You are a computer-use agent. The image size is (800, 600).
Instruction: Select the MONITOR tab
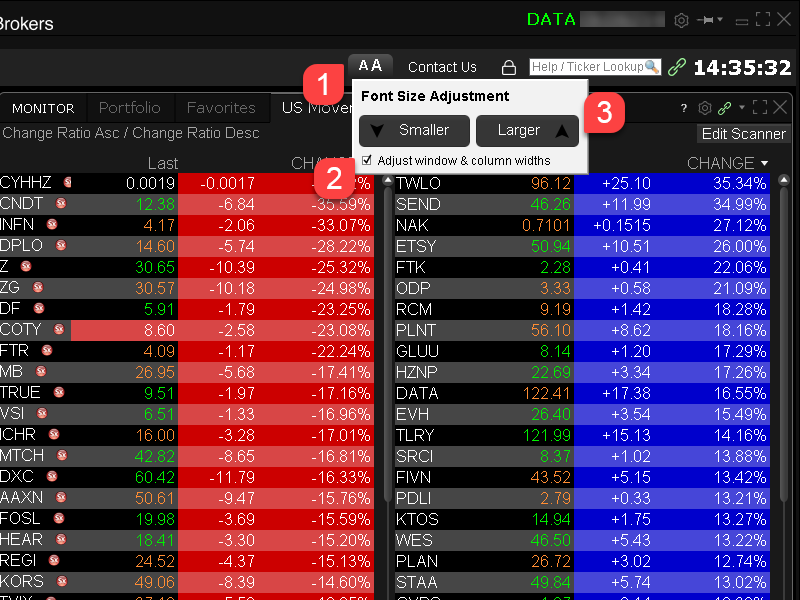tap(43, 108)
